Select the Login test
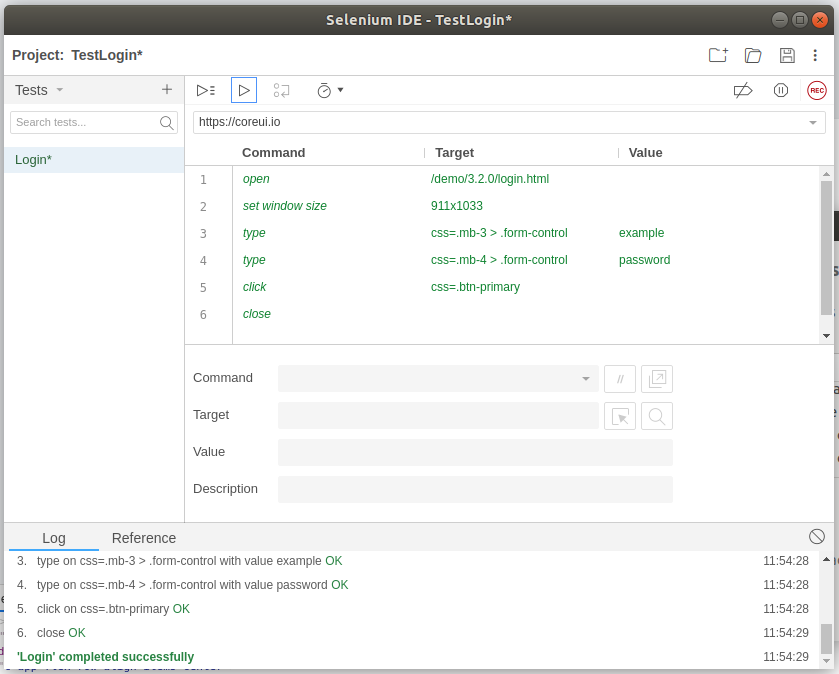 (94, 160)
